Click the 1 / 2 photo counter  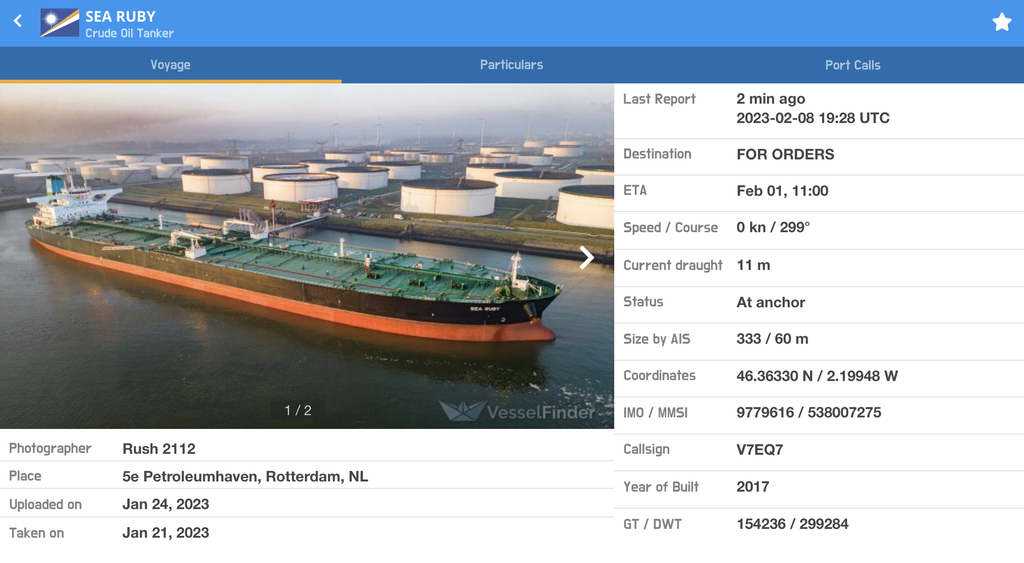point(298,411)
